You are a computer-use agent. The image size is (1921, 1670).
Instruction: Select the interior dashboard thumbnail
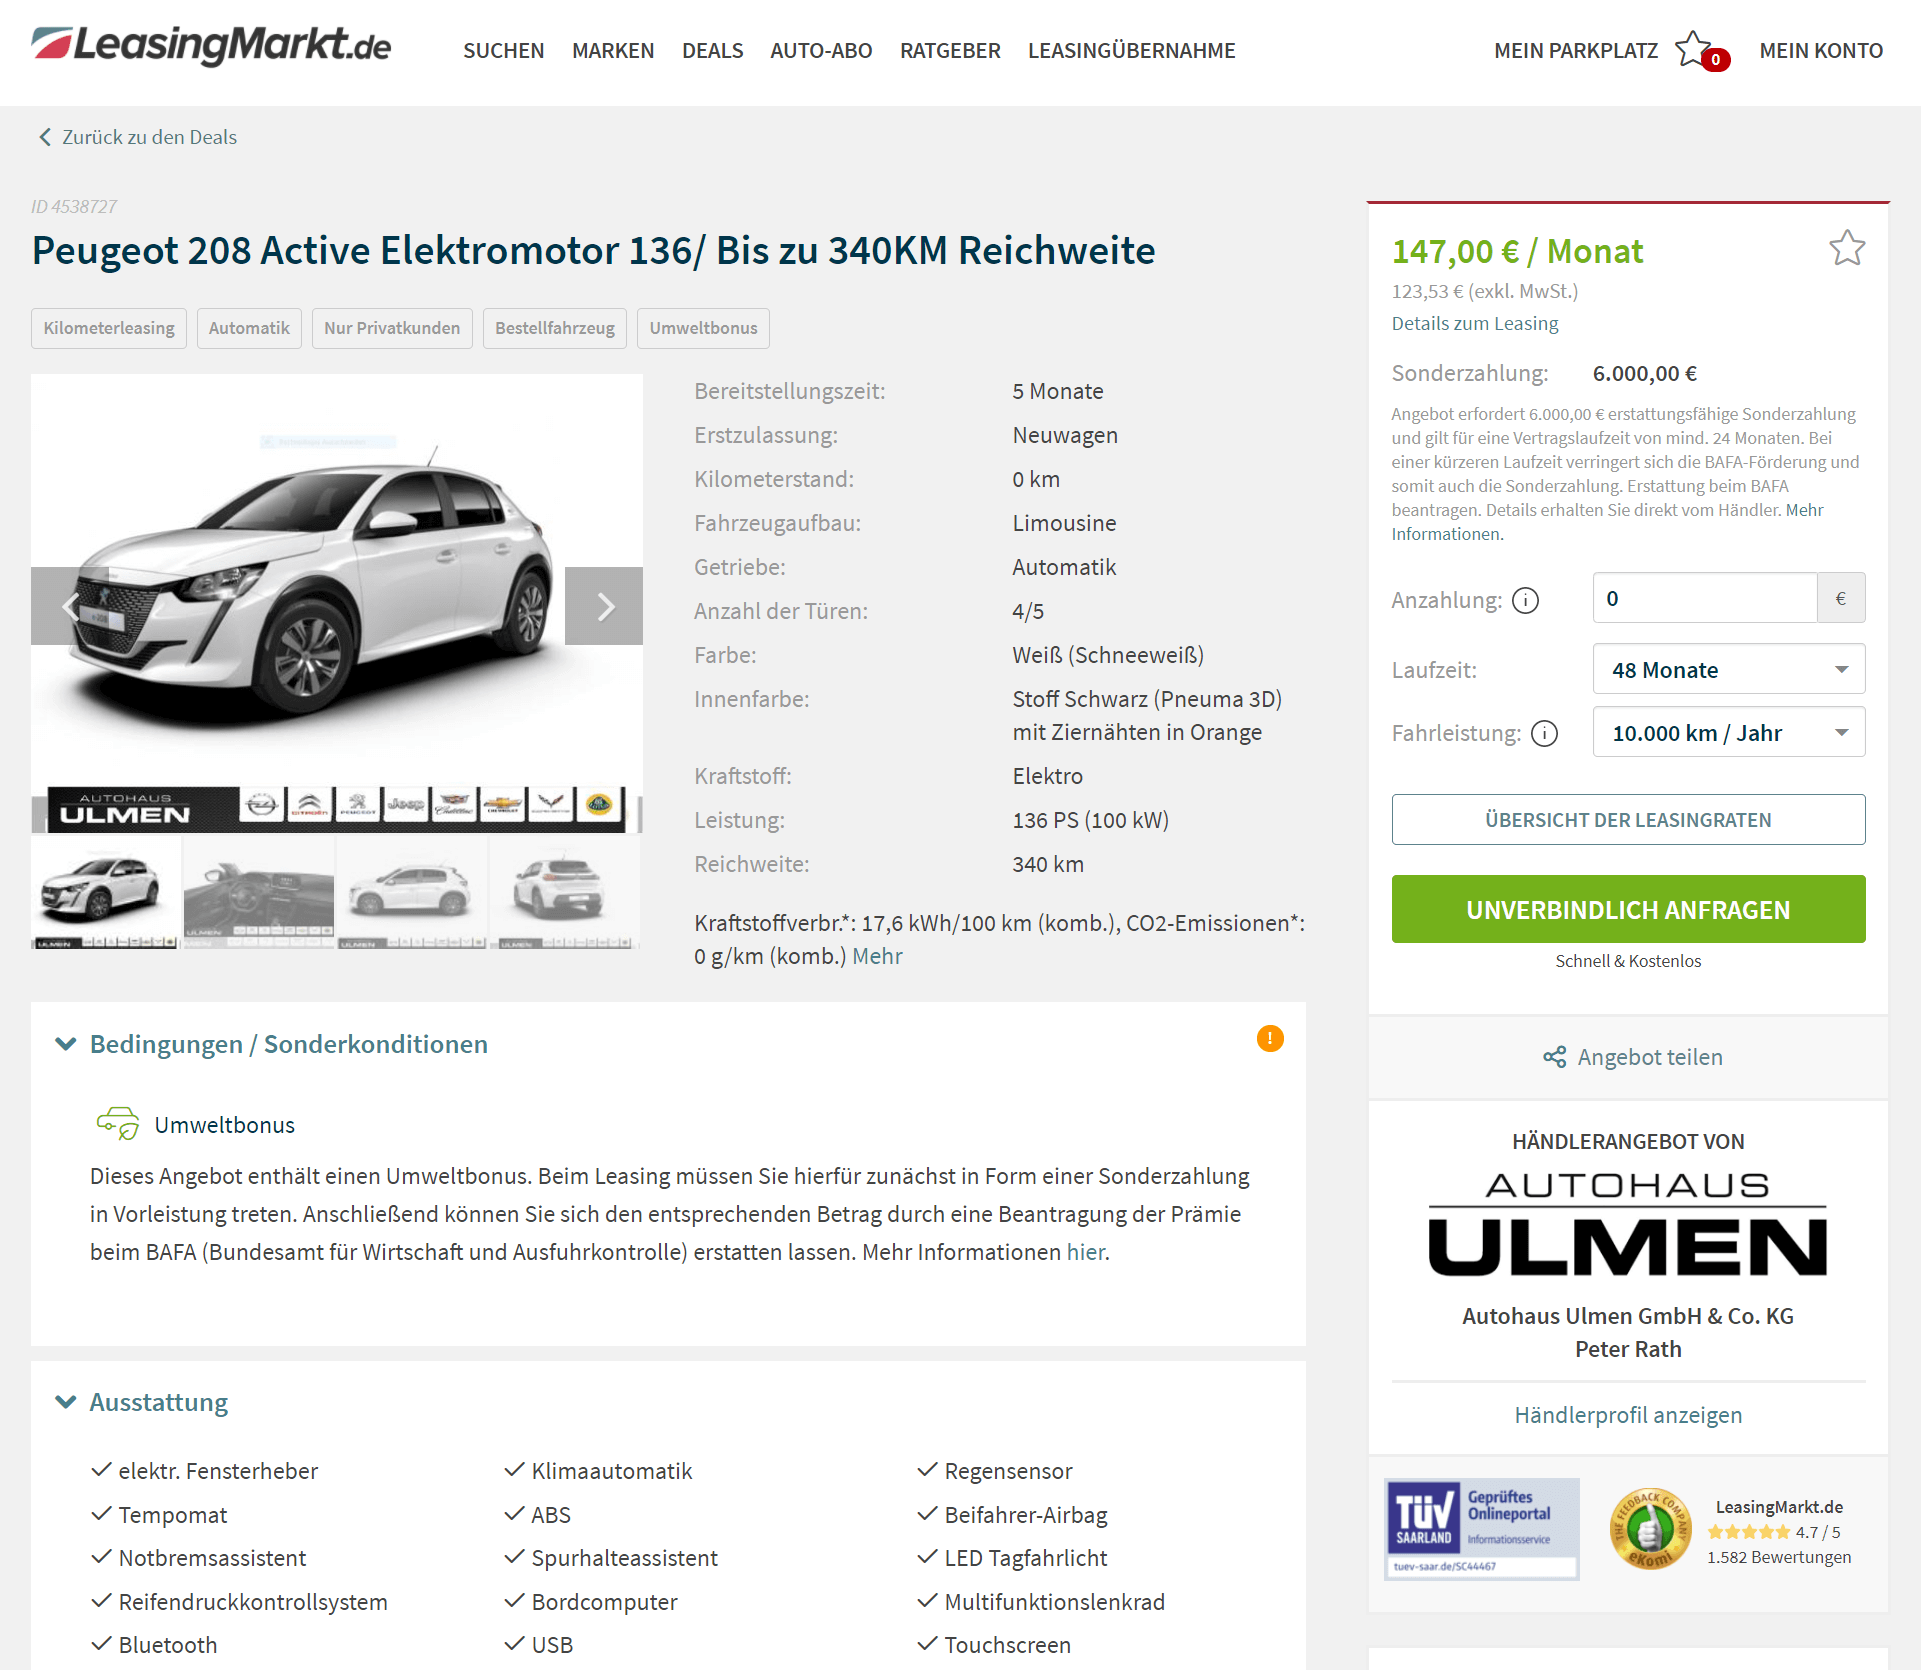pyautogui.click(x=258, y=892)
